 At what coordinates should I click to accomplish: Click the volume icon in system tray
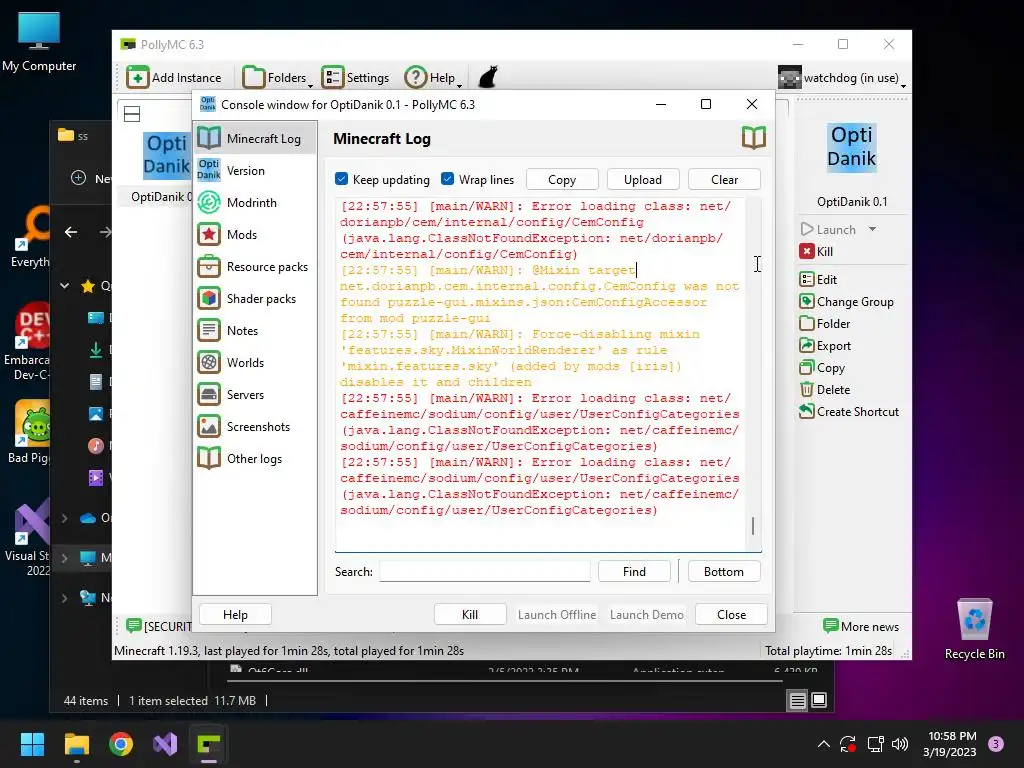(x=900, y=744)
